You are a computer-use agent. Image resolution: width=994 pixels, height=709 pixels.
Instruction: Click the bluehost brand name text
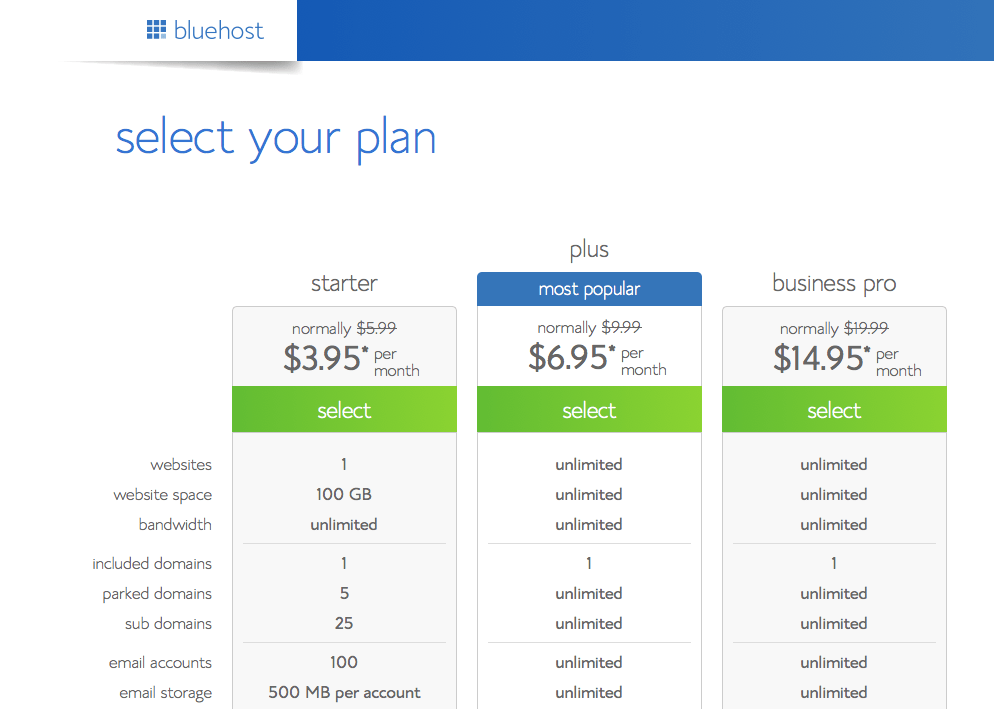[x=219, y=30]
